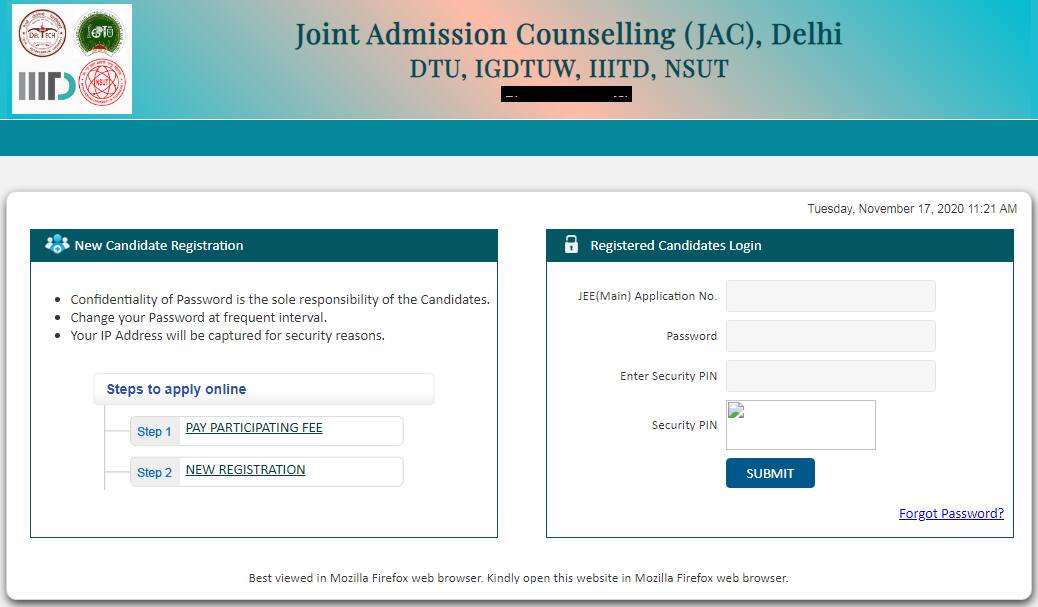Click the Step 1 badge icon
This screenshot has width=1038, height=607.
click(x=155, y=431)
